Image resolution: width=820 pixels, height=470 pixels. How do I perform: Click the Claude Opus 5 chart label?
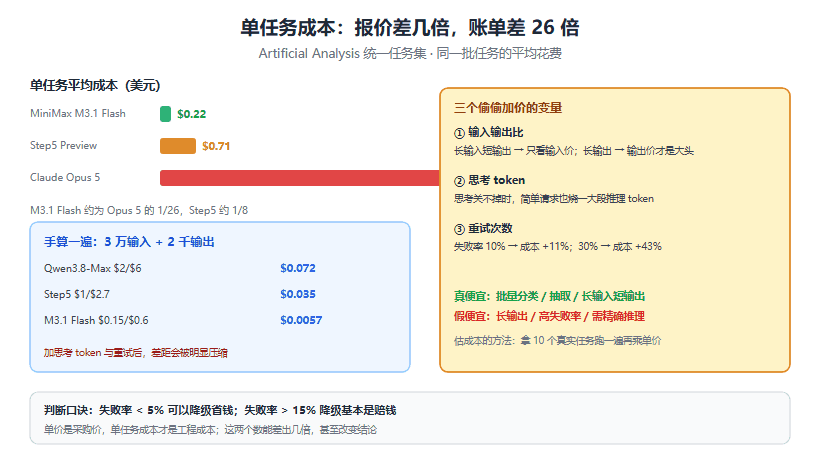click(65, 177)
